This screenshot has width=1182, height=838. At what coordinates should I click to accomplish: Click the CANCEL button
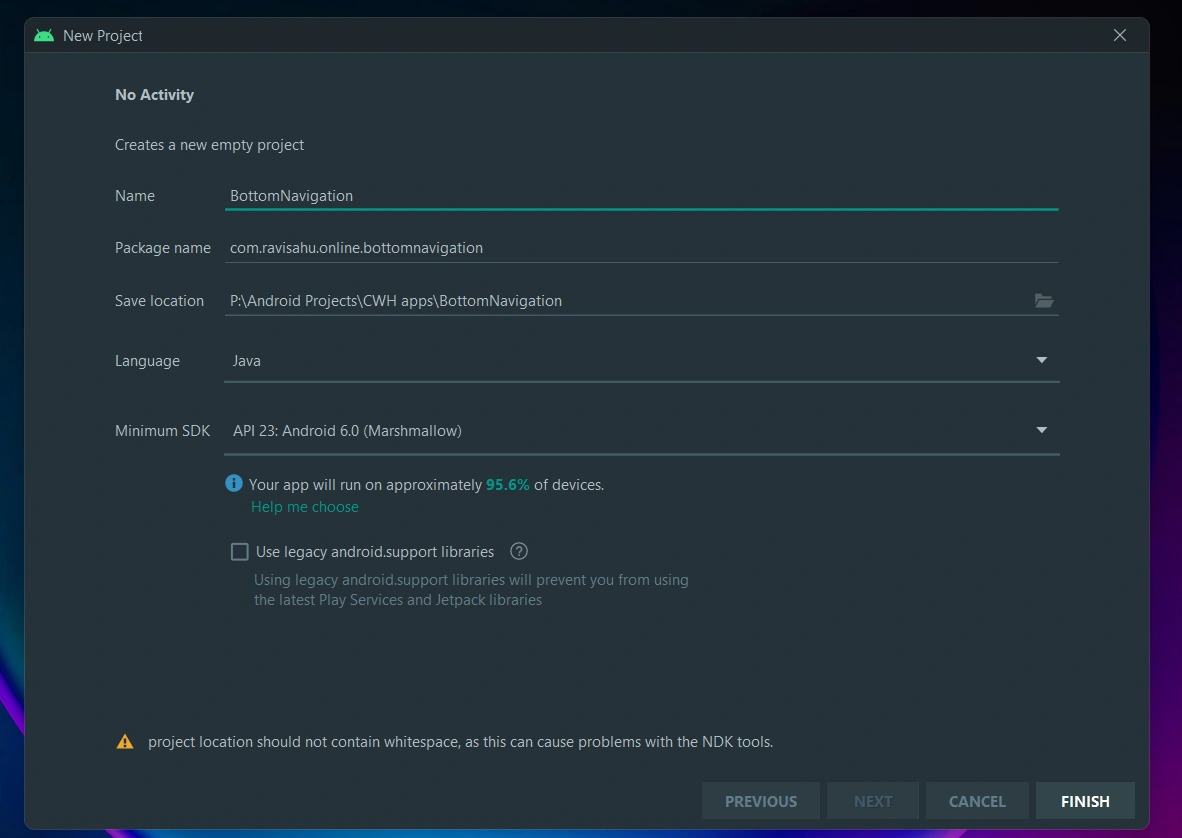977,801
